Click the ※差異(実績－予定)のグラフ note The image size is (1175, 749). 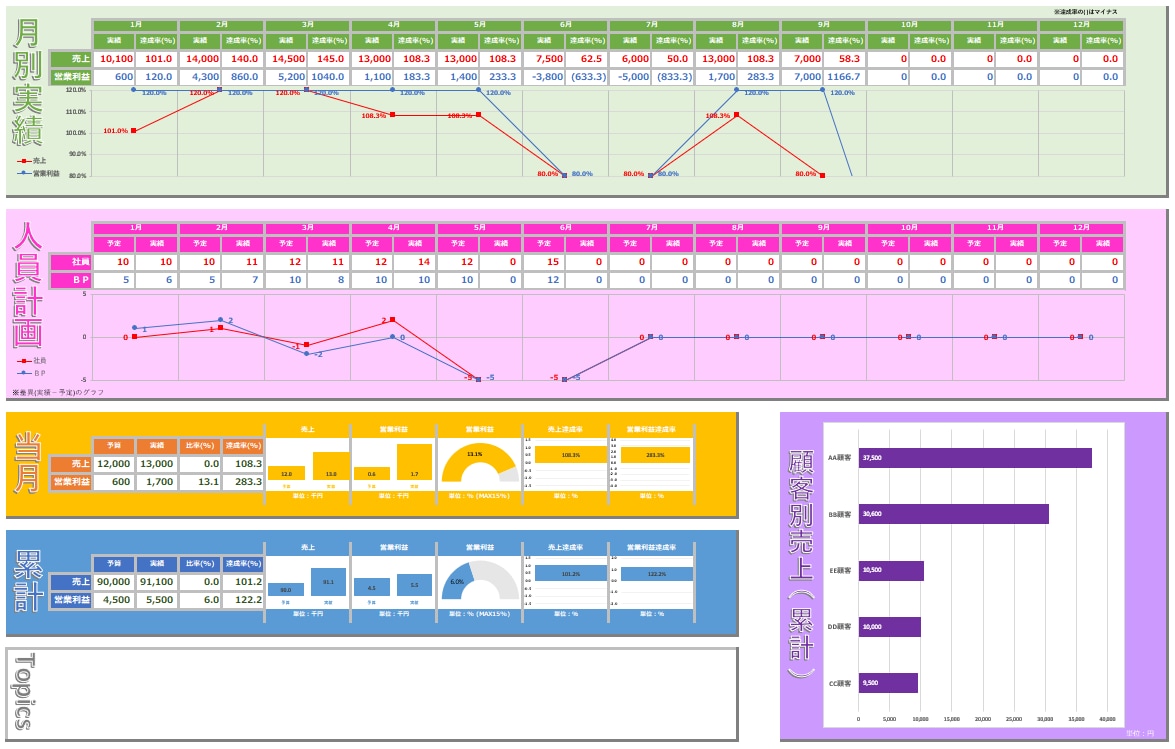pos(58,392)
